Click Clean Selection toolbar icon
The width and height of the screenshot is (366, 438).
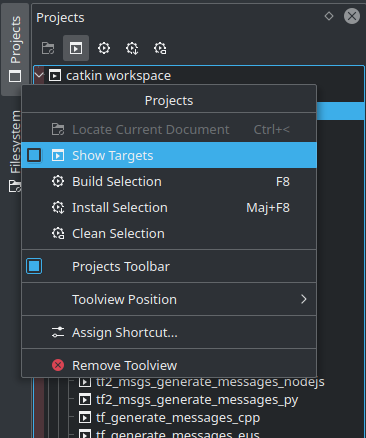click(160, 48)
